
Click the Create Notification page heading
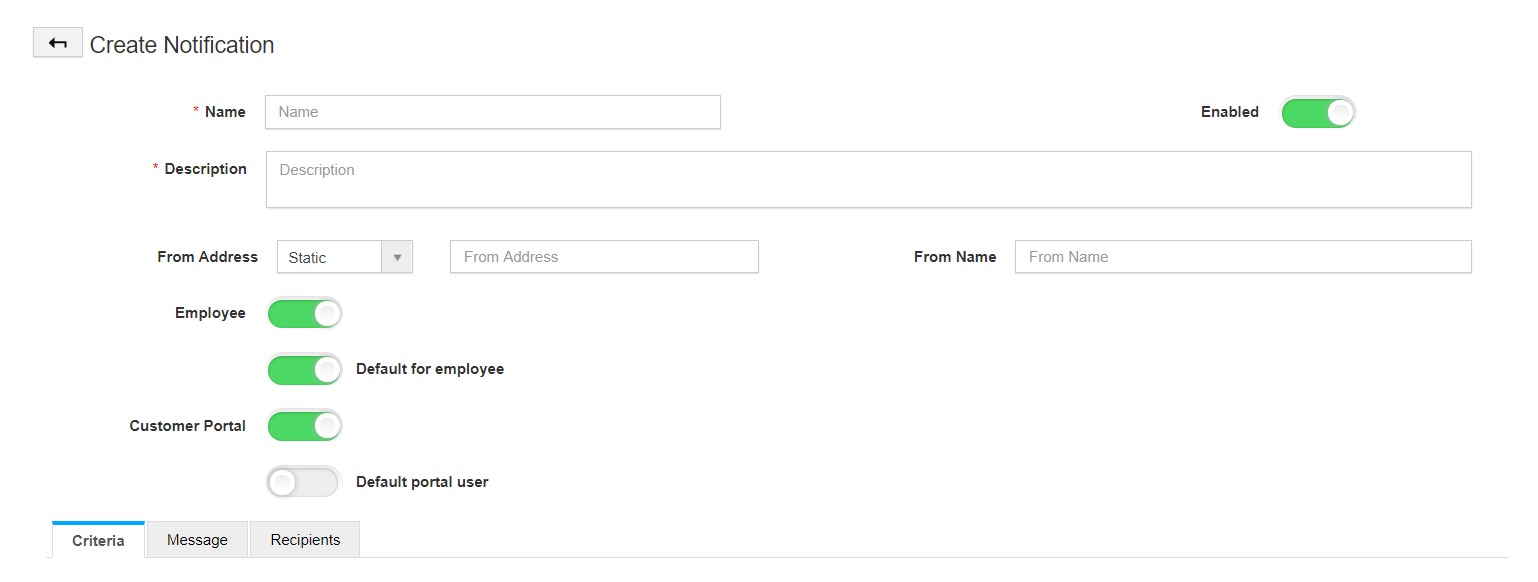coord(182,45)
